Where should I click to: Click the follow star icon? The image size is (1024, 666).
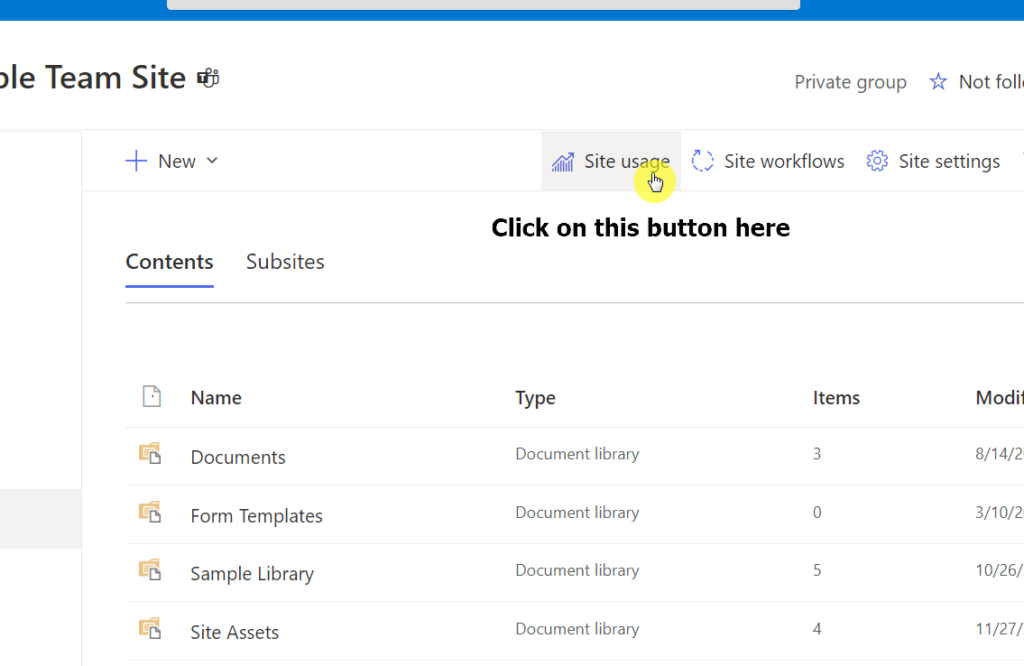[938, 82]
